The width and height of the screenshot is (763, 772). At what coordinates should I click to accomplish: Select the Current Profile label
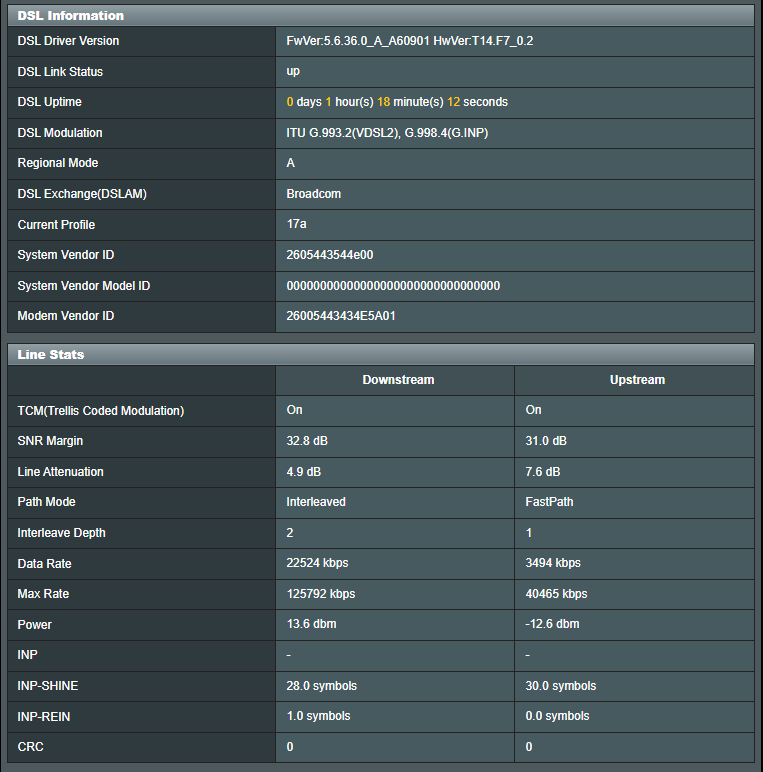click(56, 225)
